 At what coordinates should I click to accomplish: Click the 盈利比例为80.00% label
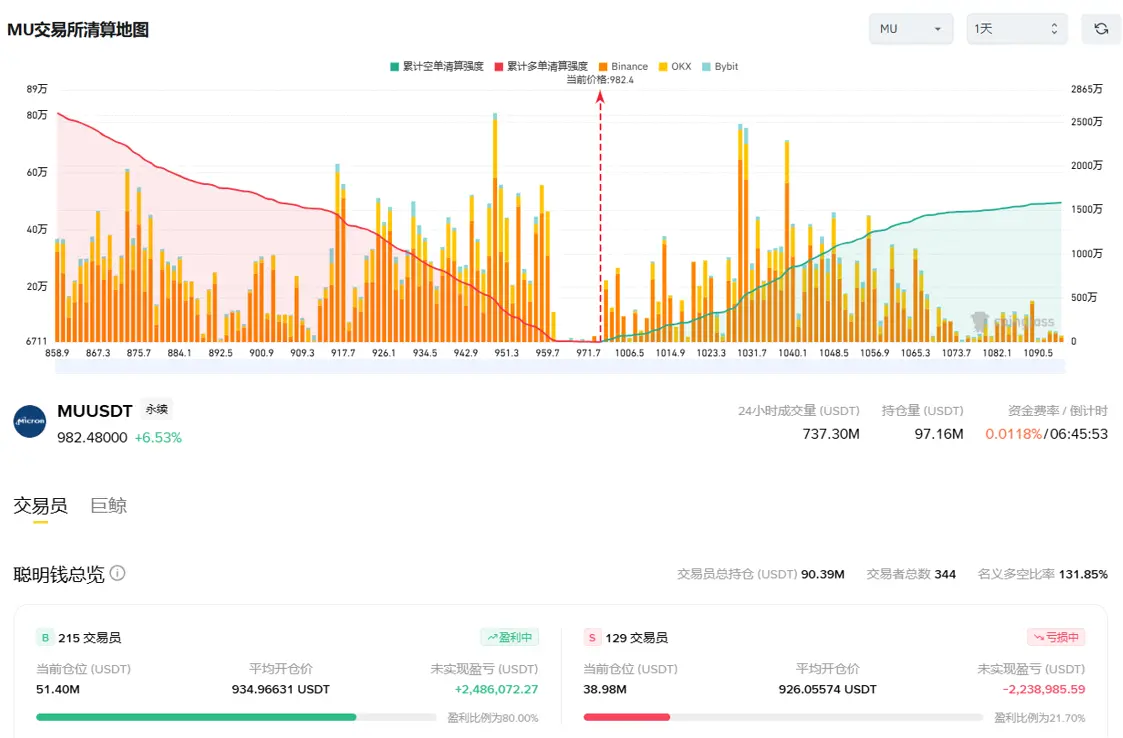coord(493,718)
